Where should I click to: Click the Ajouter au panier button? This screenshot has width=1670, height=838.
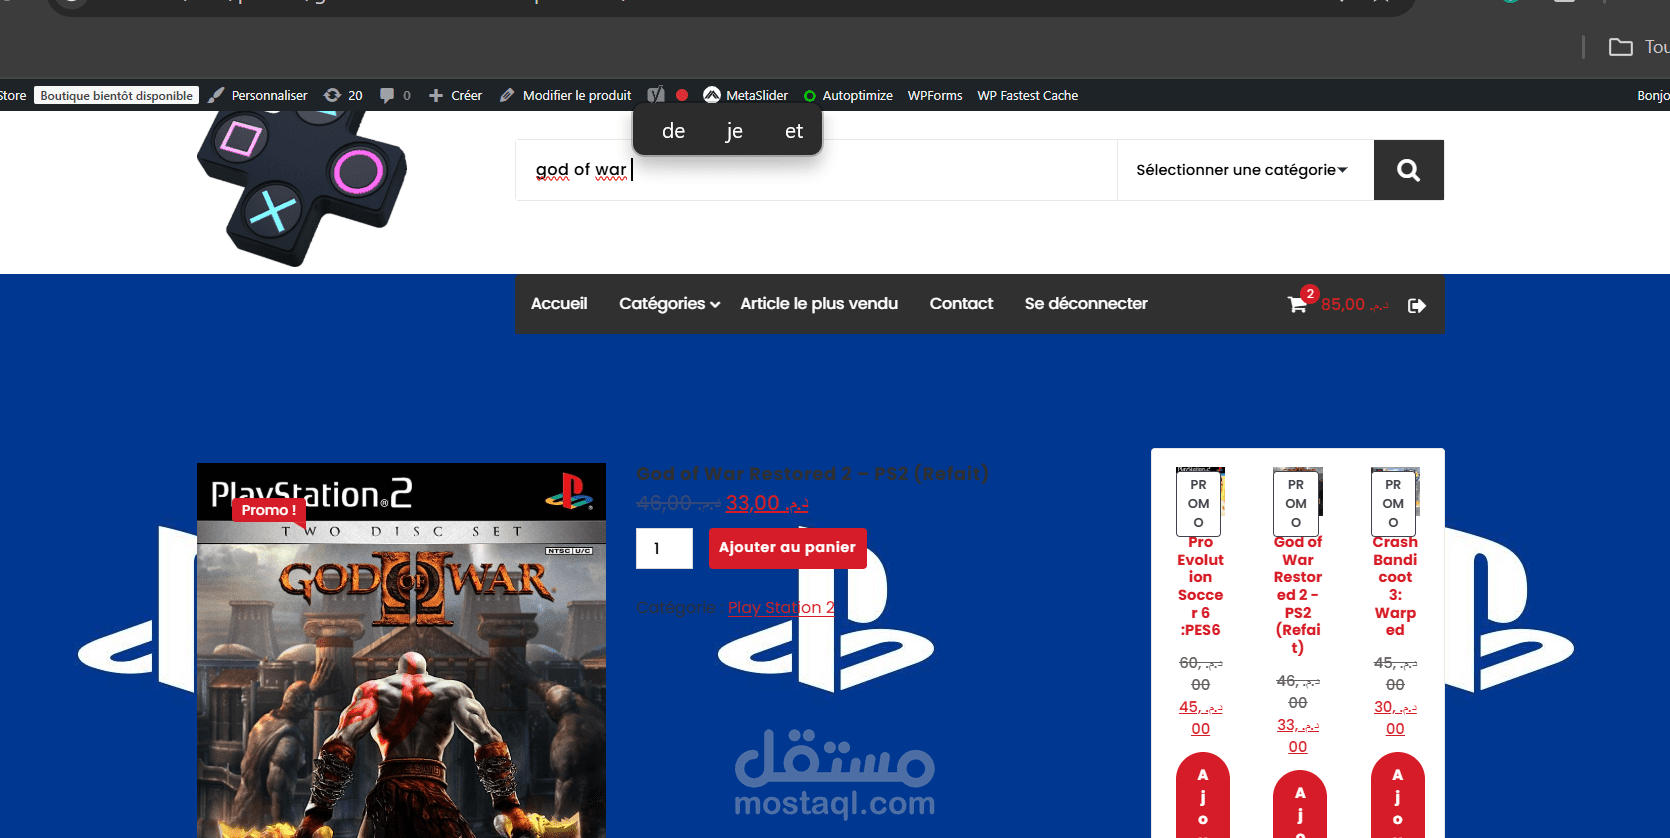(787, 548)
